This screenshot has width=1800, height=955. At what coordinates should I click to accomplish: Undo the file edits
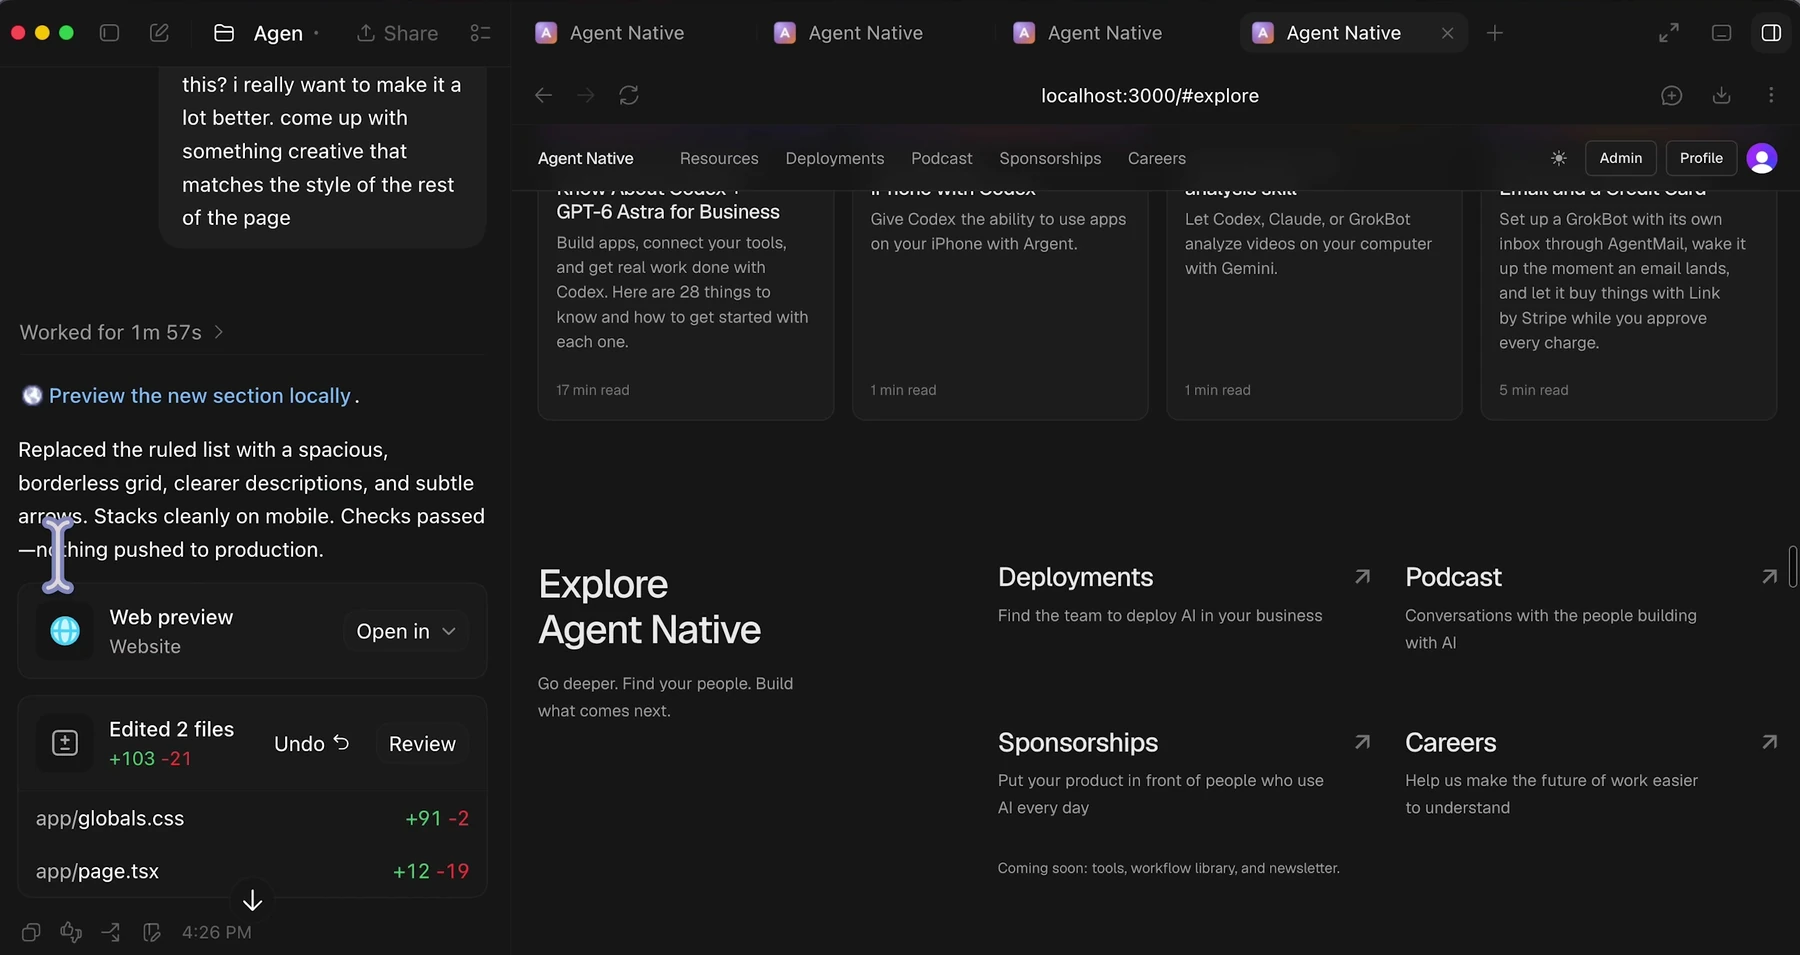(311, 743)
